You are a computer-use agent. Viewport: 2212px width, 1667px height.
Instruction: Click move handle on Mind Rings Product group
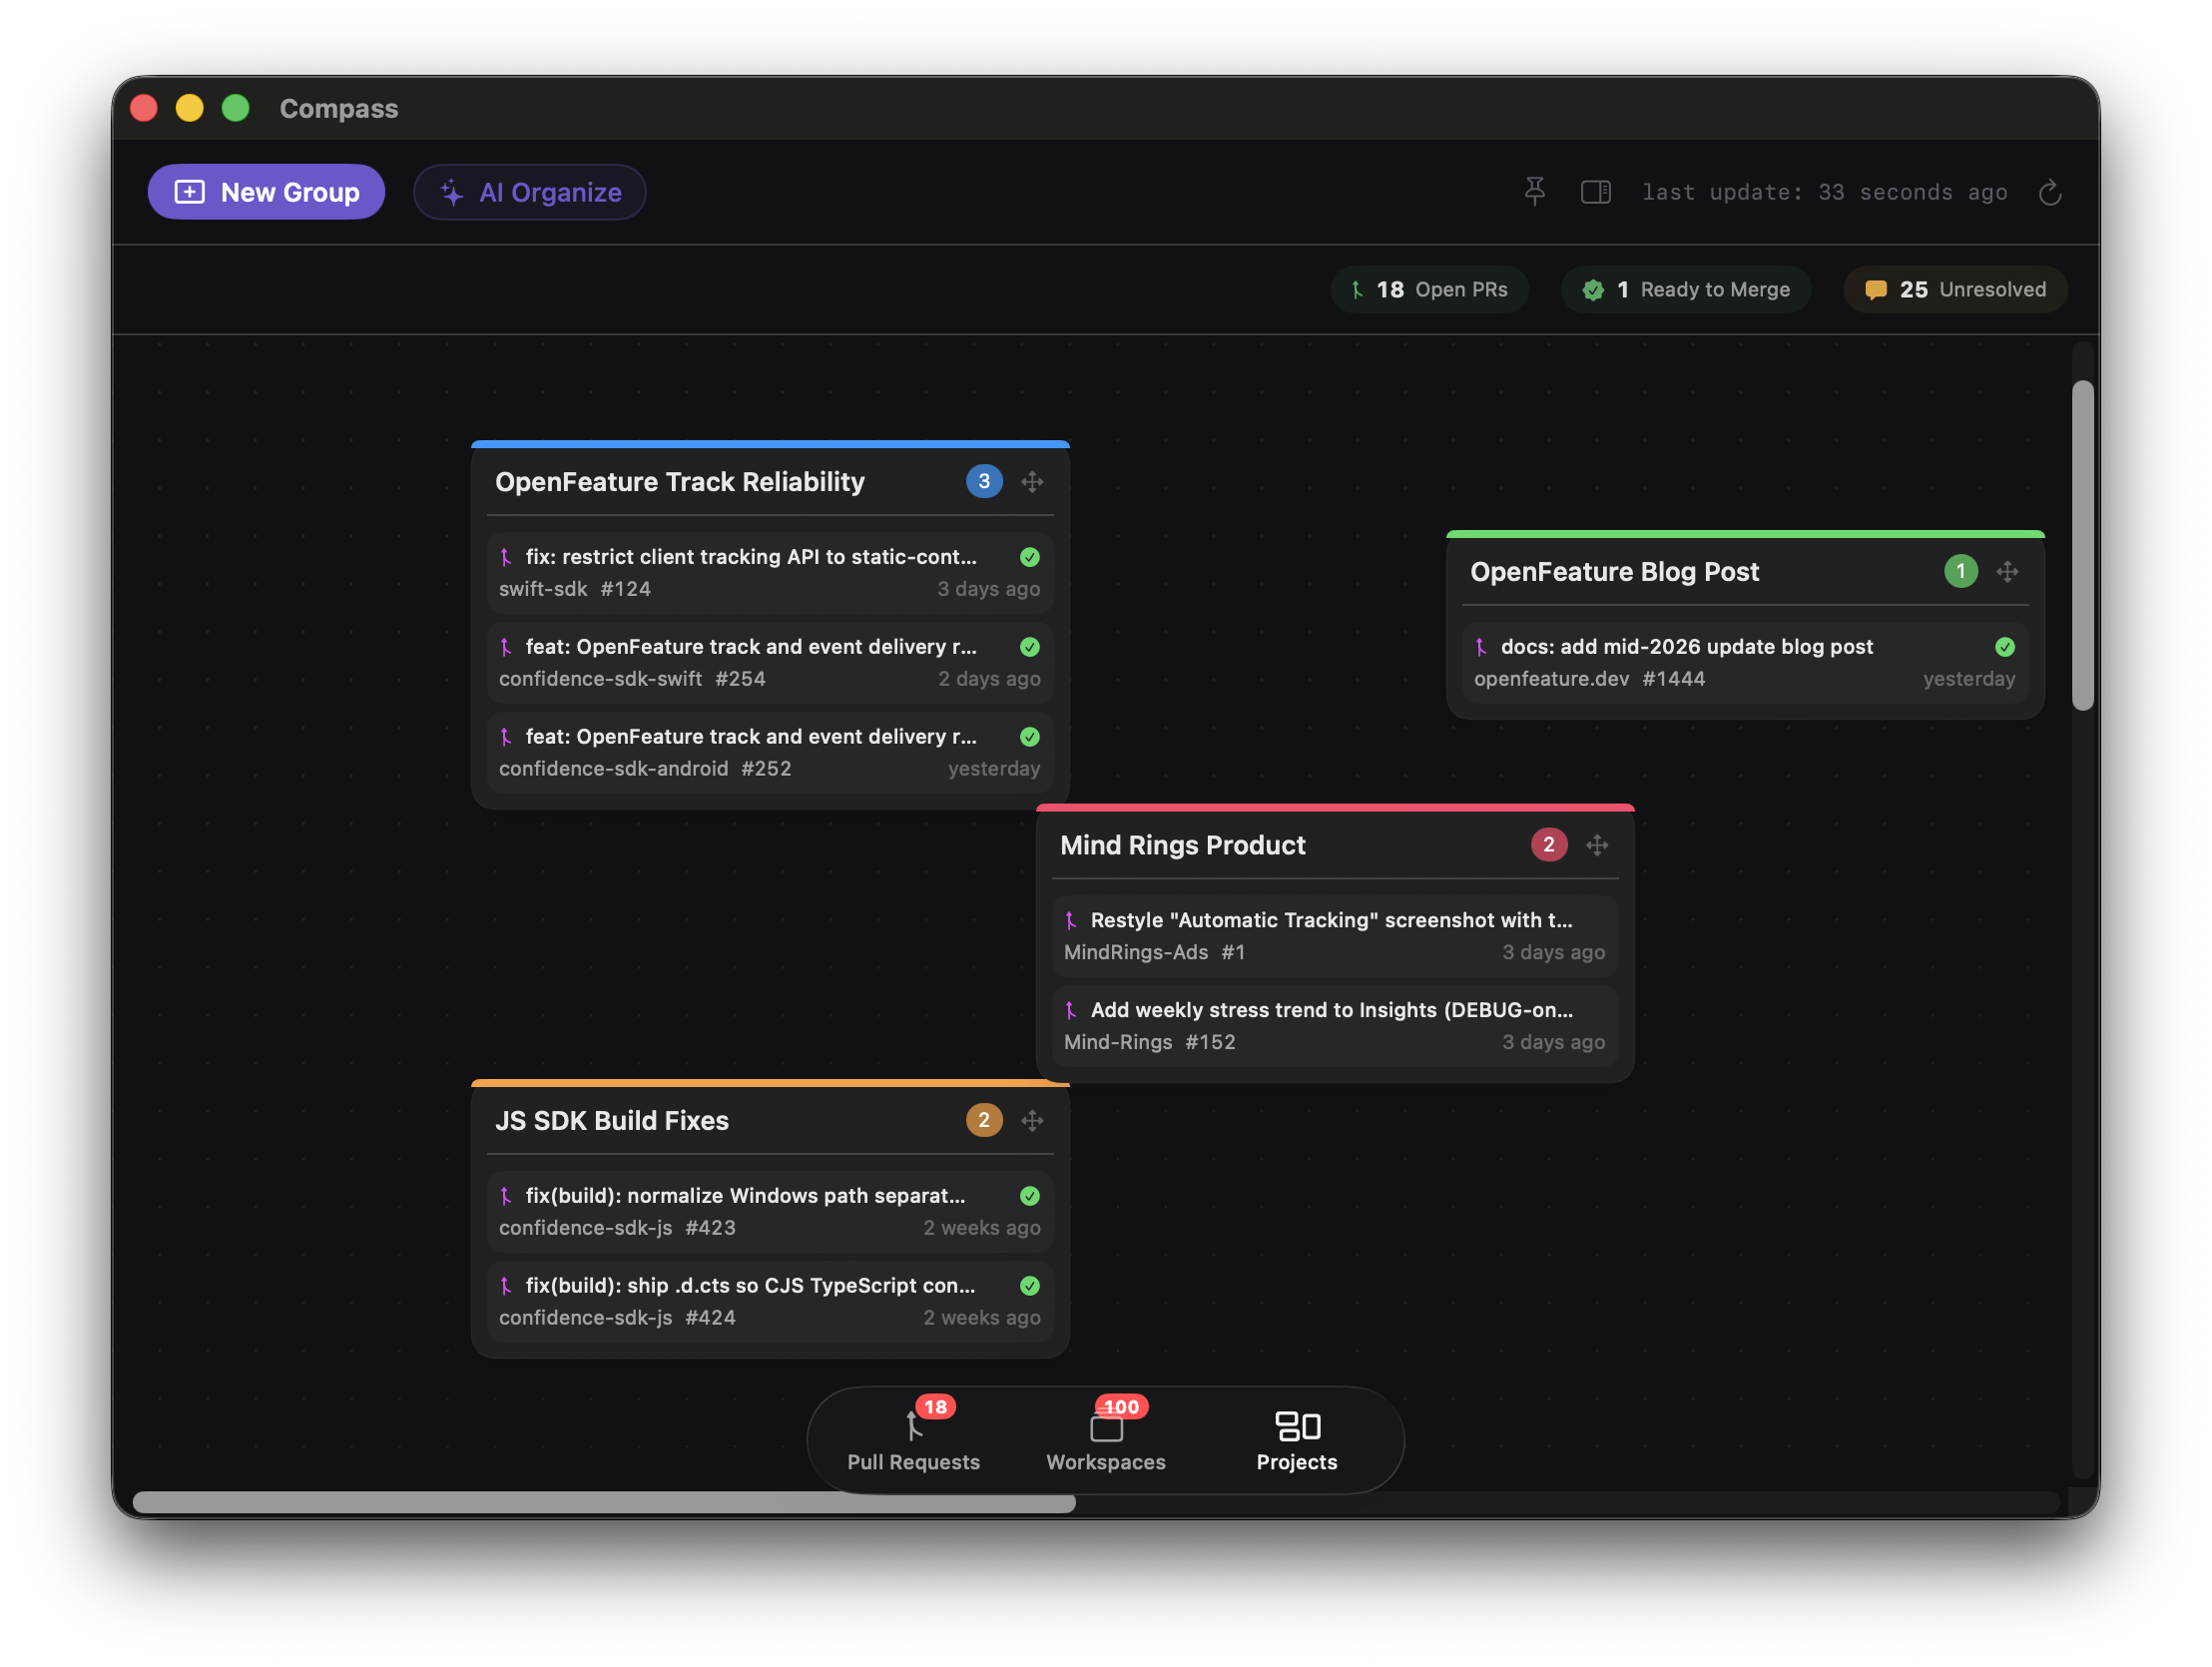(1597, 845)
